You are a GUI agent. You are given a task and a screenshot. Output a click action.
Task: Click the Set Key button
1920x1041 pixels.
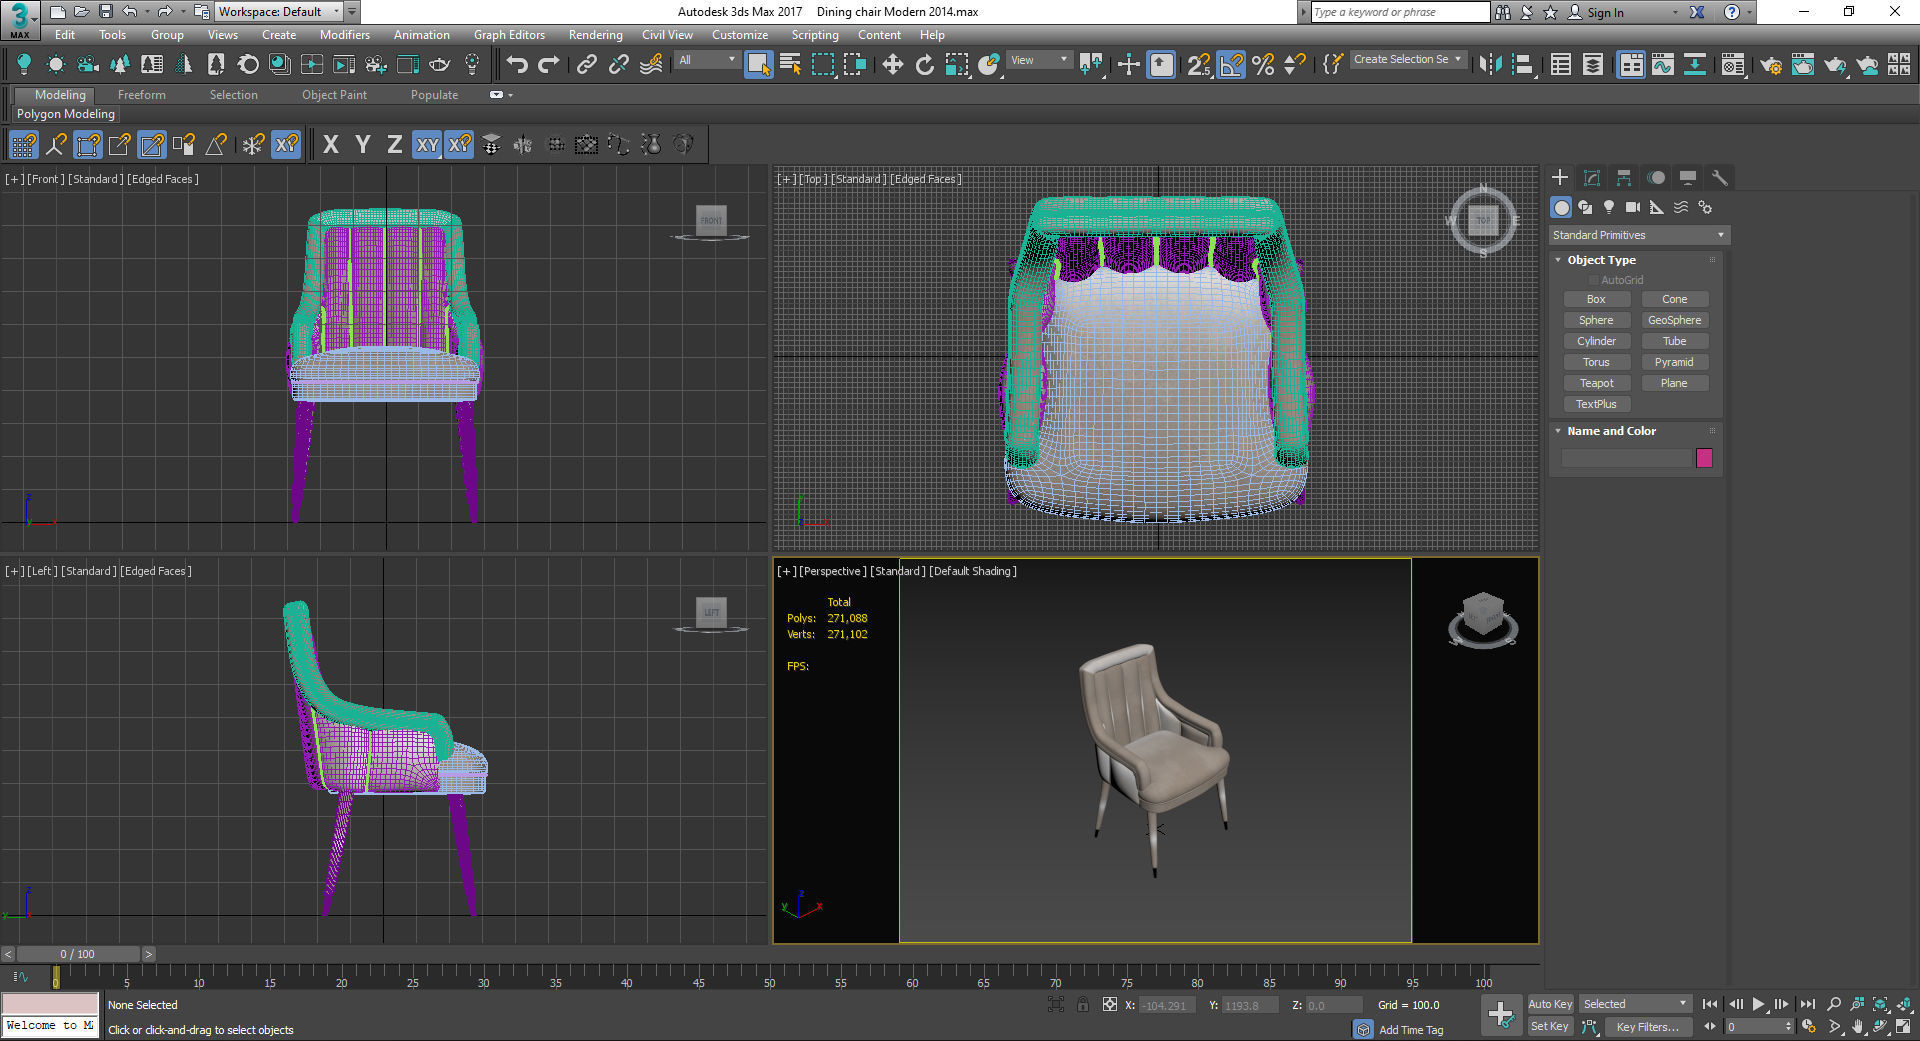[x=1550, y=1026]
